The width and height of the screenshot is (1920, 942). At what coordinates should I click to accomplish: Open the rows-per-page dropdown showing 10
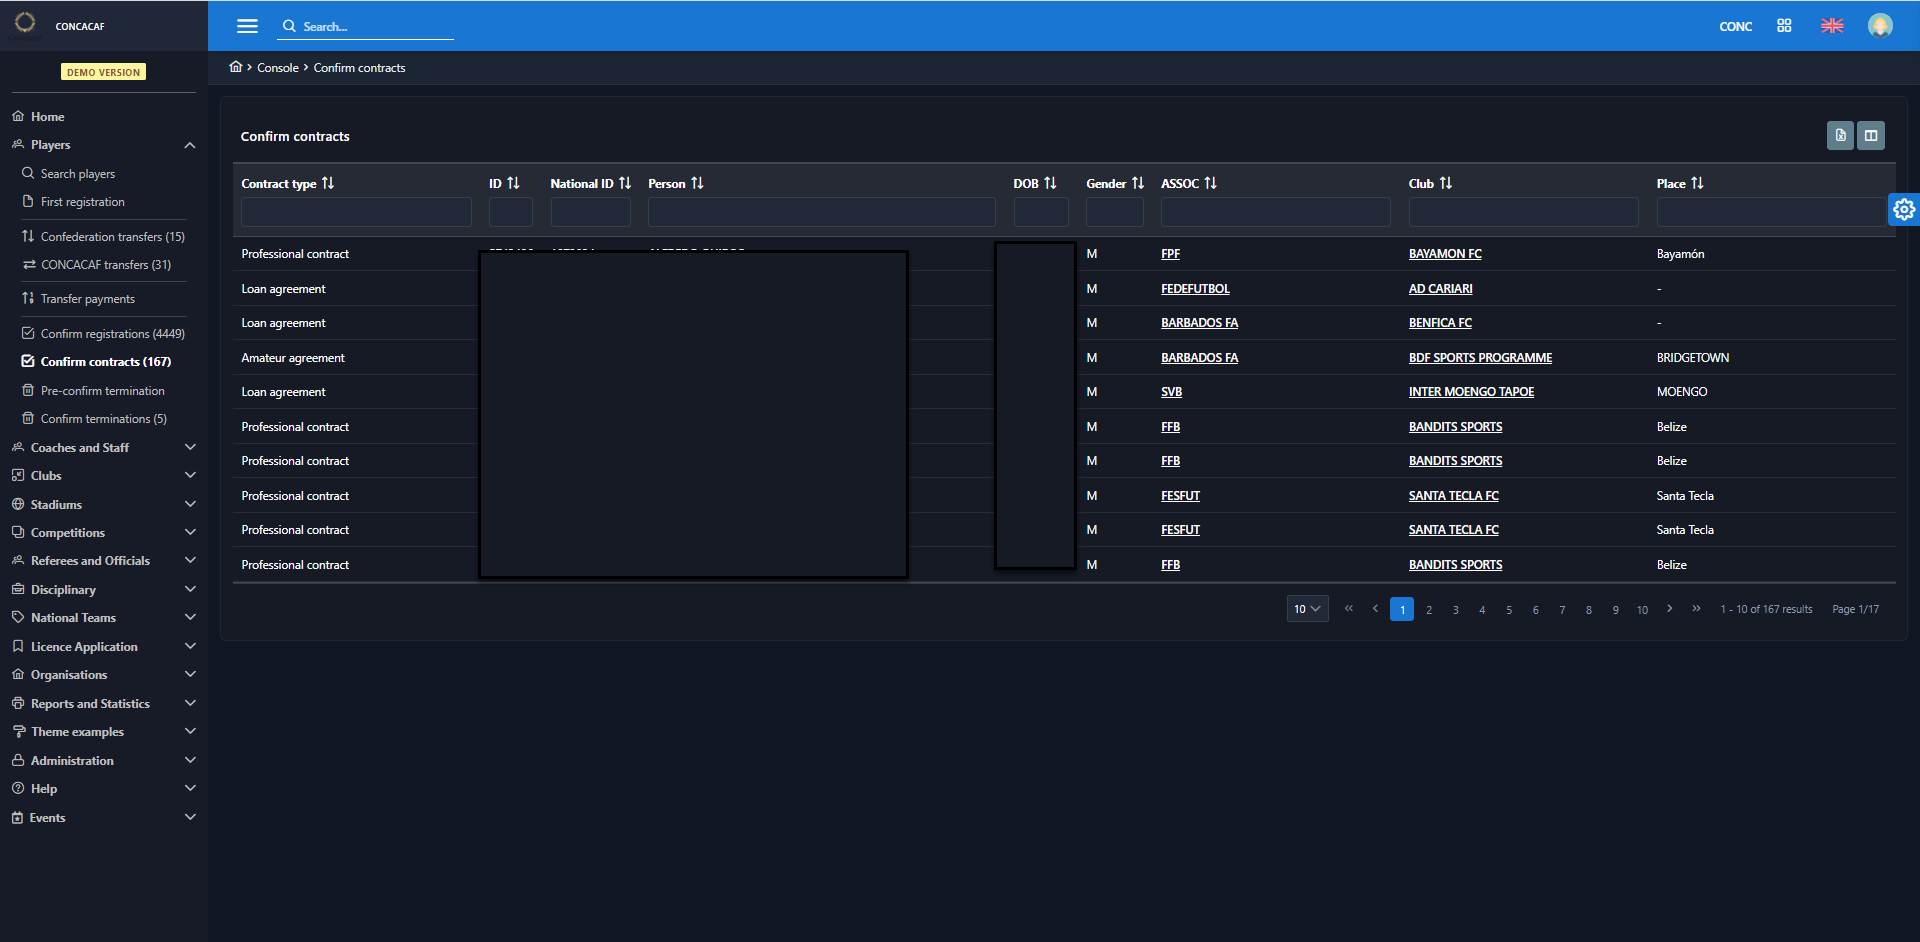pos(1307,609)
